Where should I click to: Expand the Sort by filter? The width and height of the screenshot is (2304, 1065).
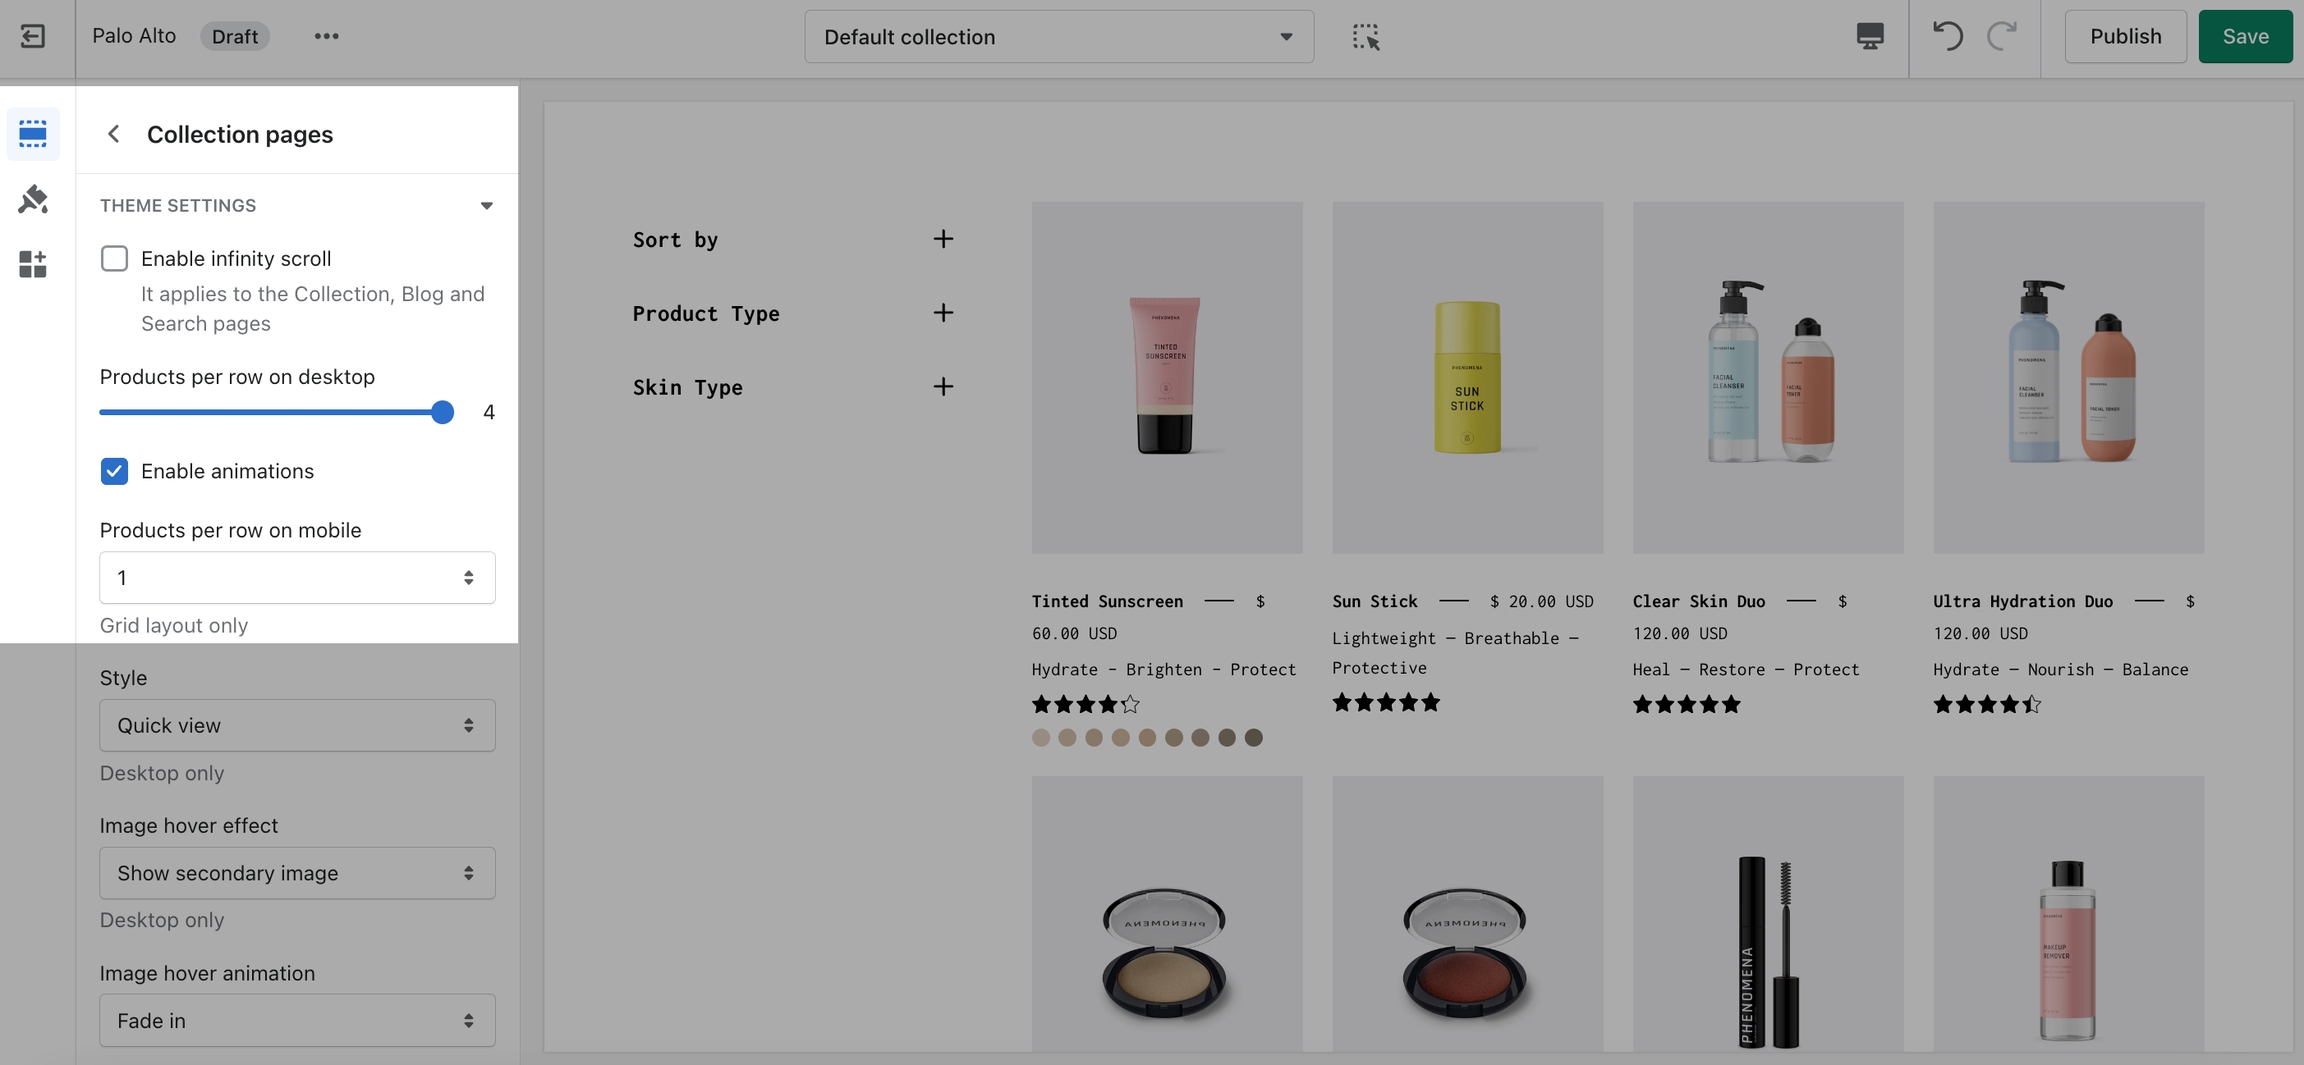(x=942, y=239)
